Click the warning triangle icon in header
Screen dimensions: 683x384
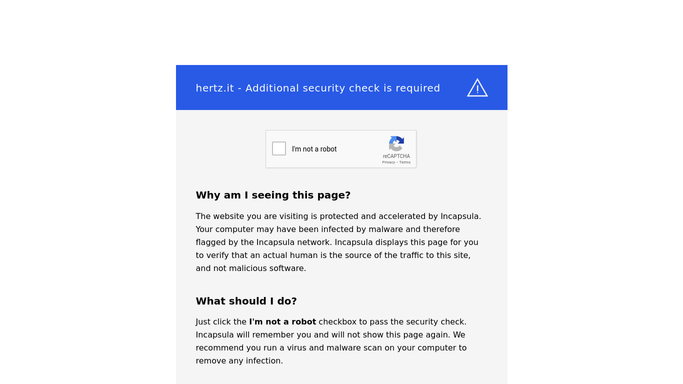click(477, 88)
